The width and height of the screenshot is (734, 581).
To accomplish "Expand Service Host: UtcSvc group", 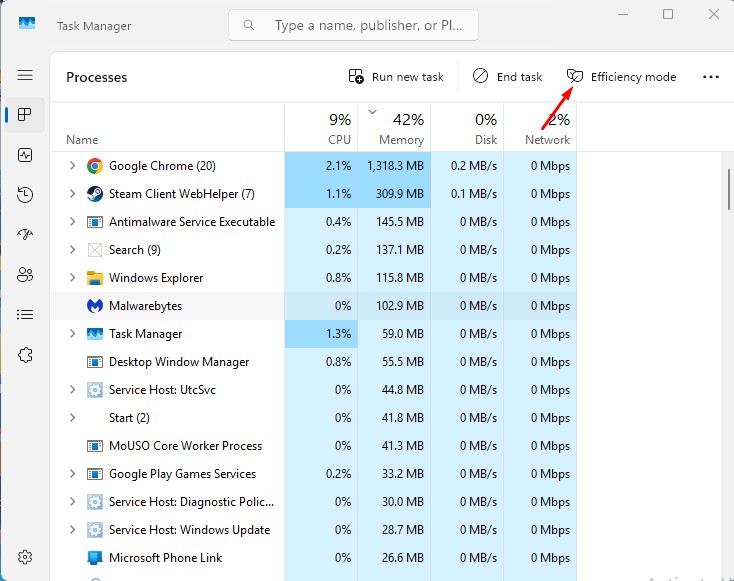I will [72, 390].
